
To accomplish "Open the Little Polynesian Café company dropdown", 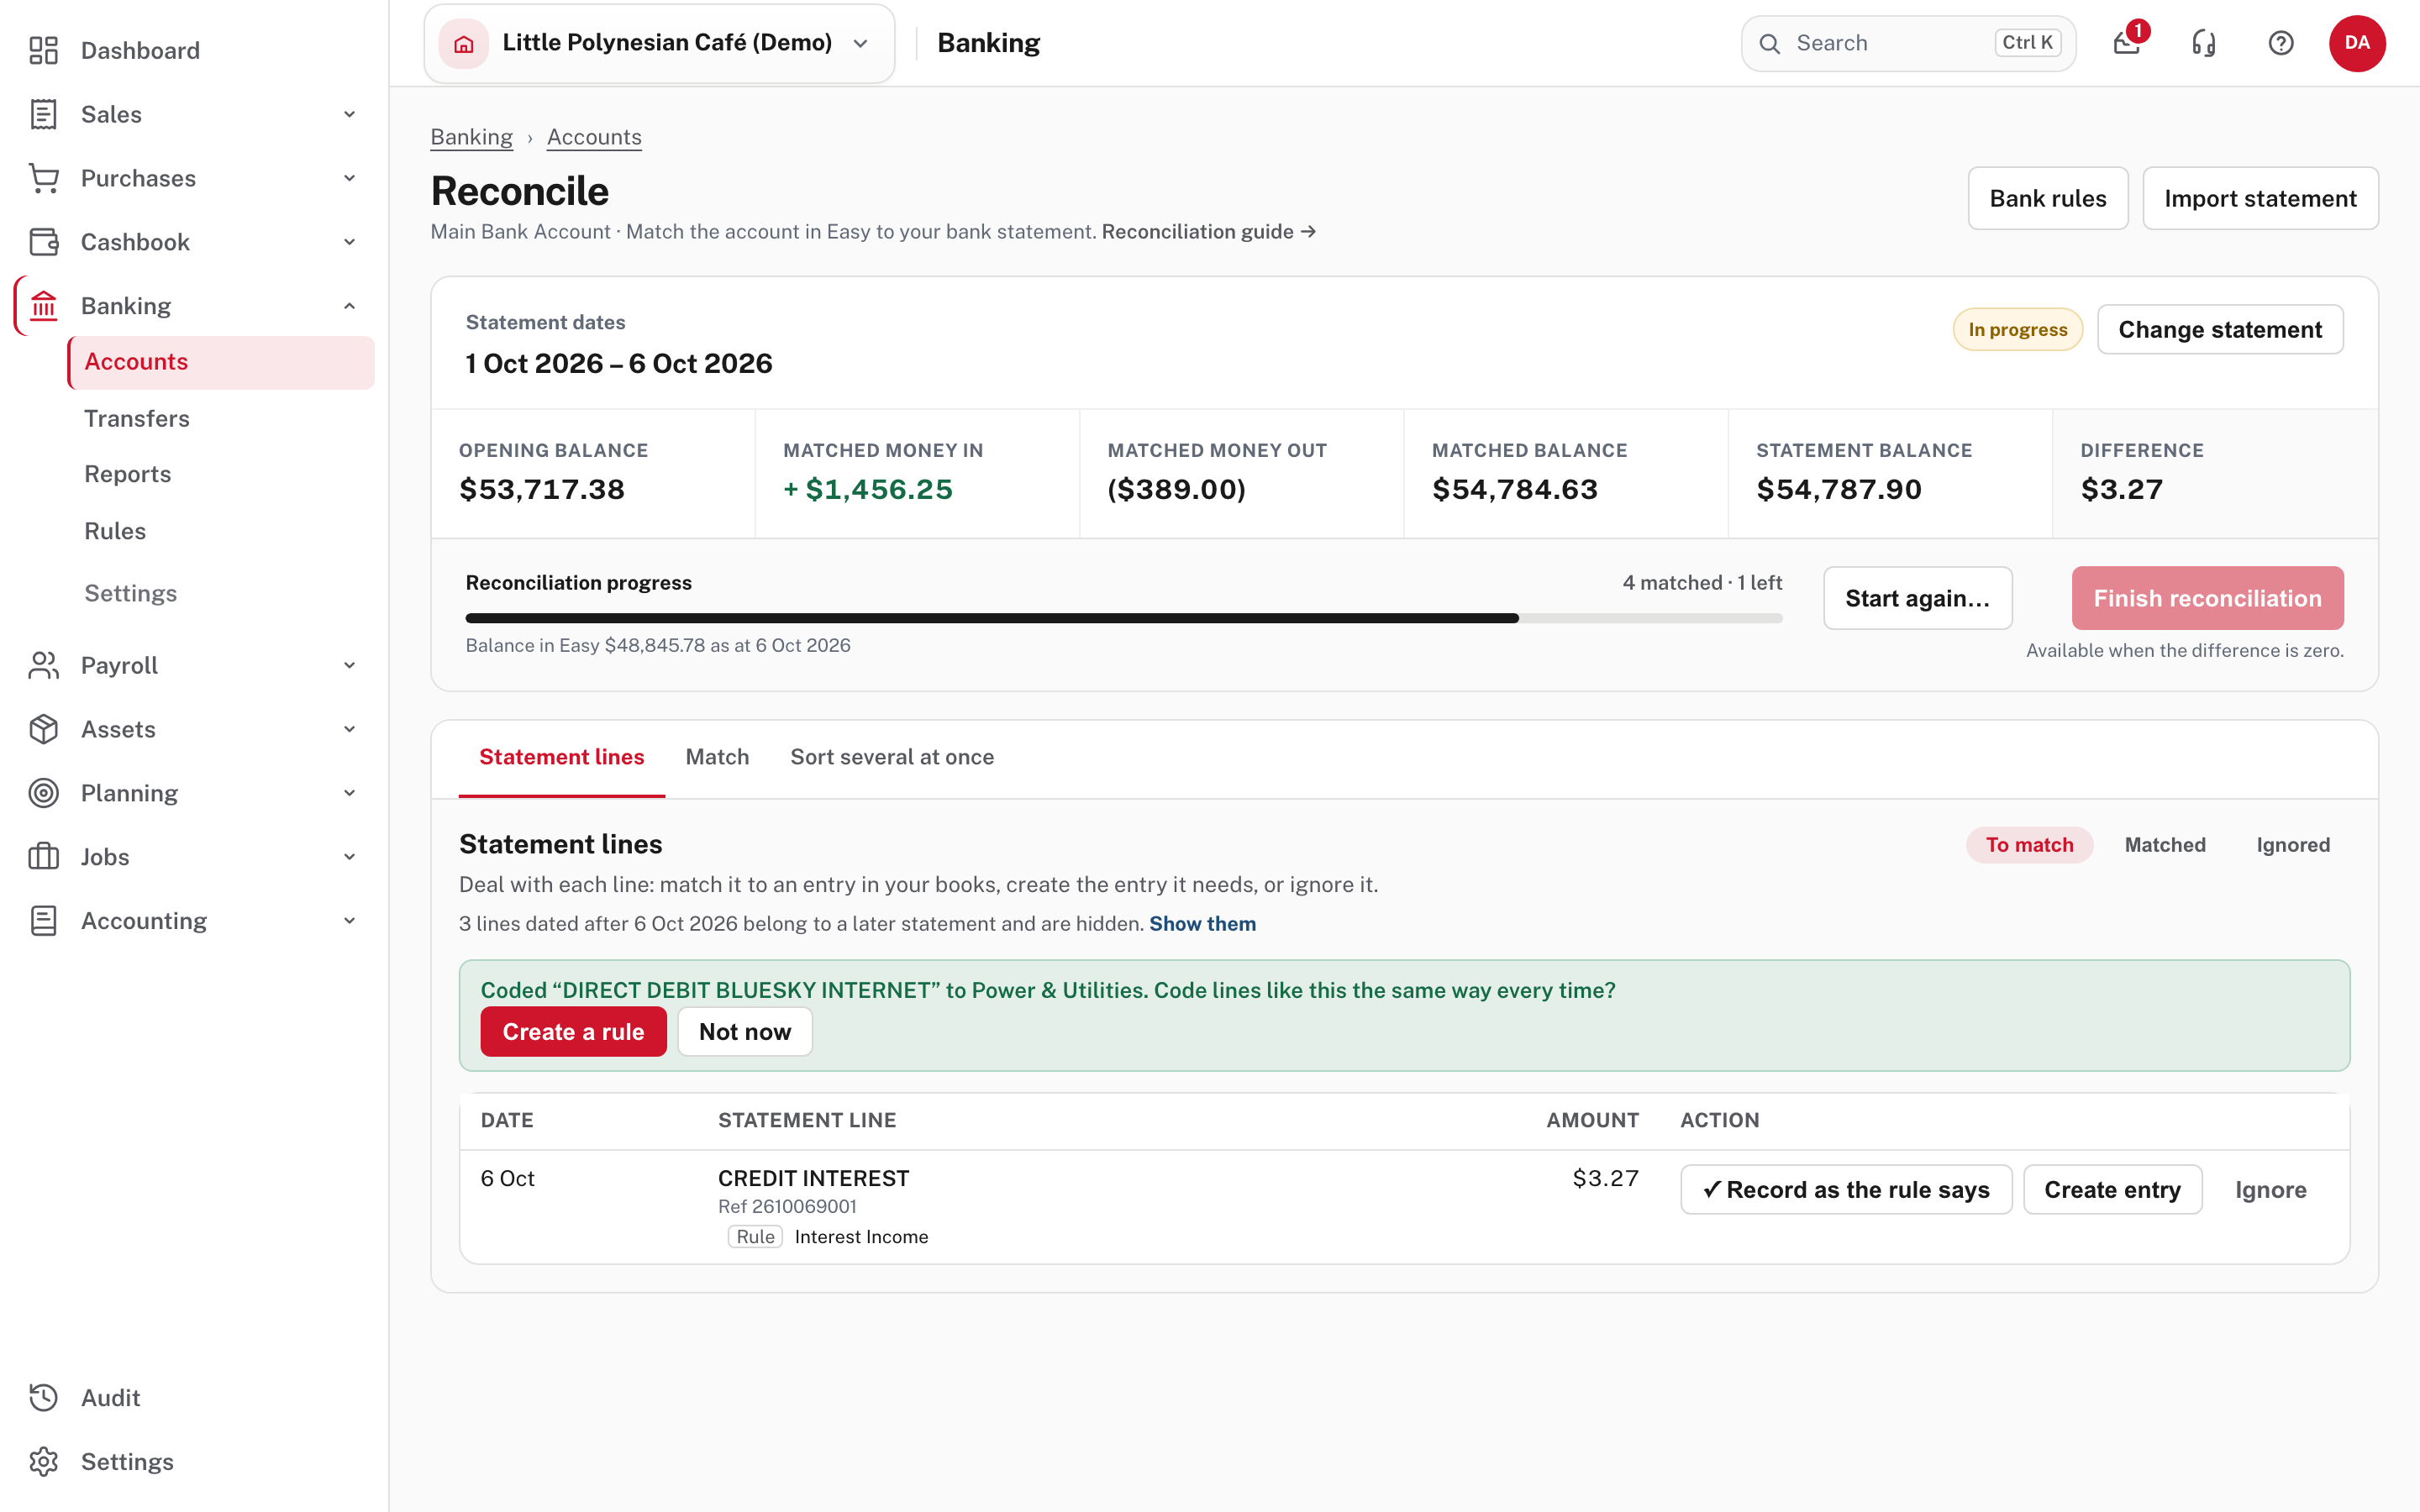I will point(659,43).
